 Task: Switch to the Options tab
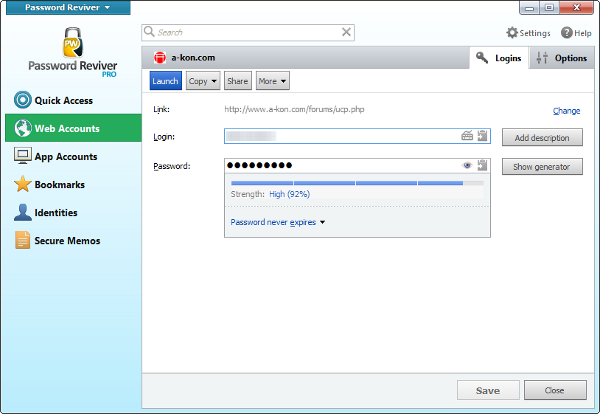[x=562, y=58]
